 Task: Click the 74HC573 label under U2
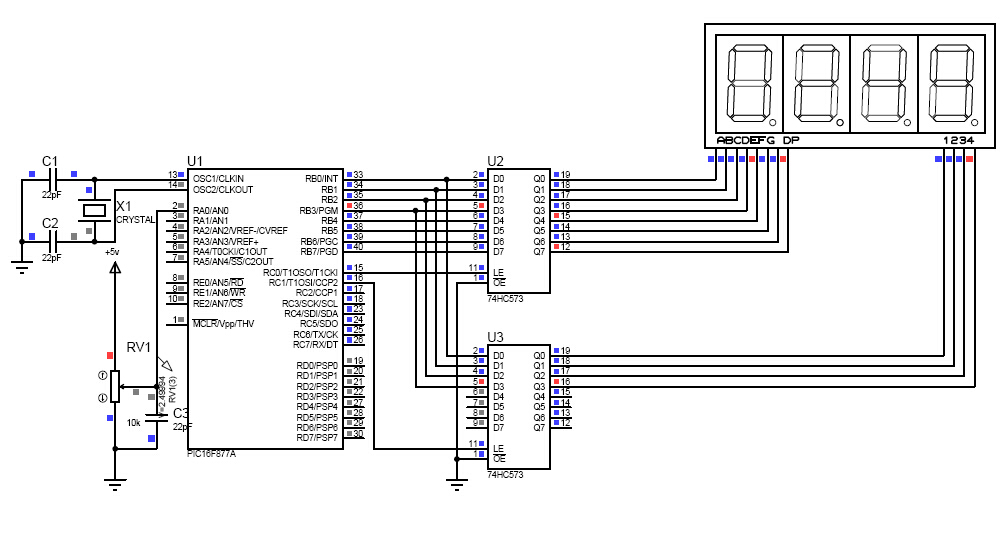[x=505, y=299]
